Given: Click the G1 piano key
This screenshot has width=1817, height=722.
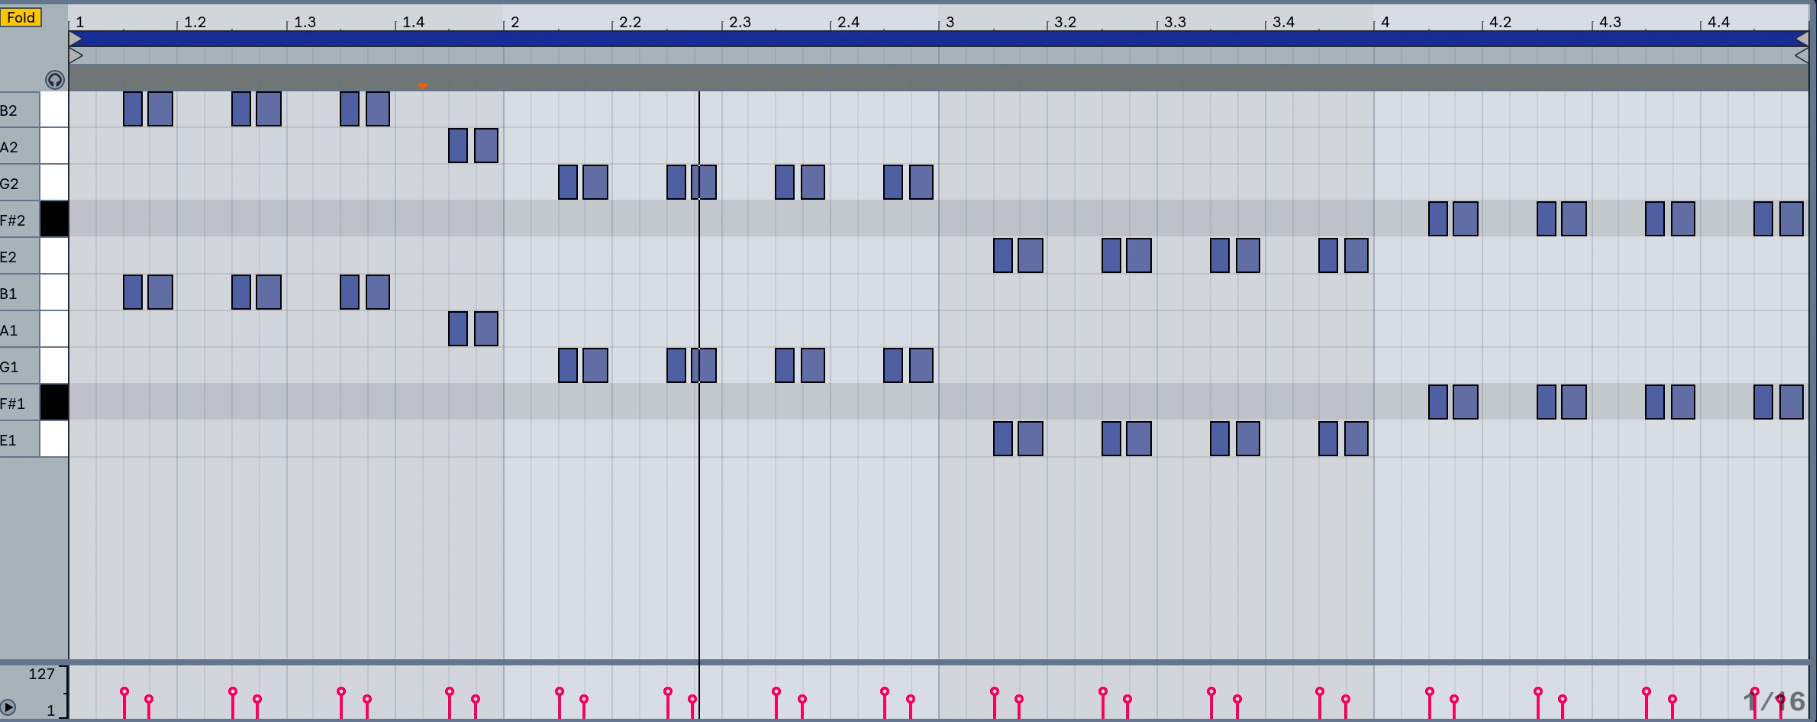Looking at the screenshot, I should click(54, 366).
